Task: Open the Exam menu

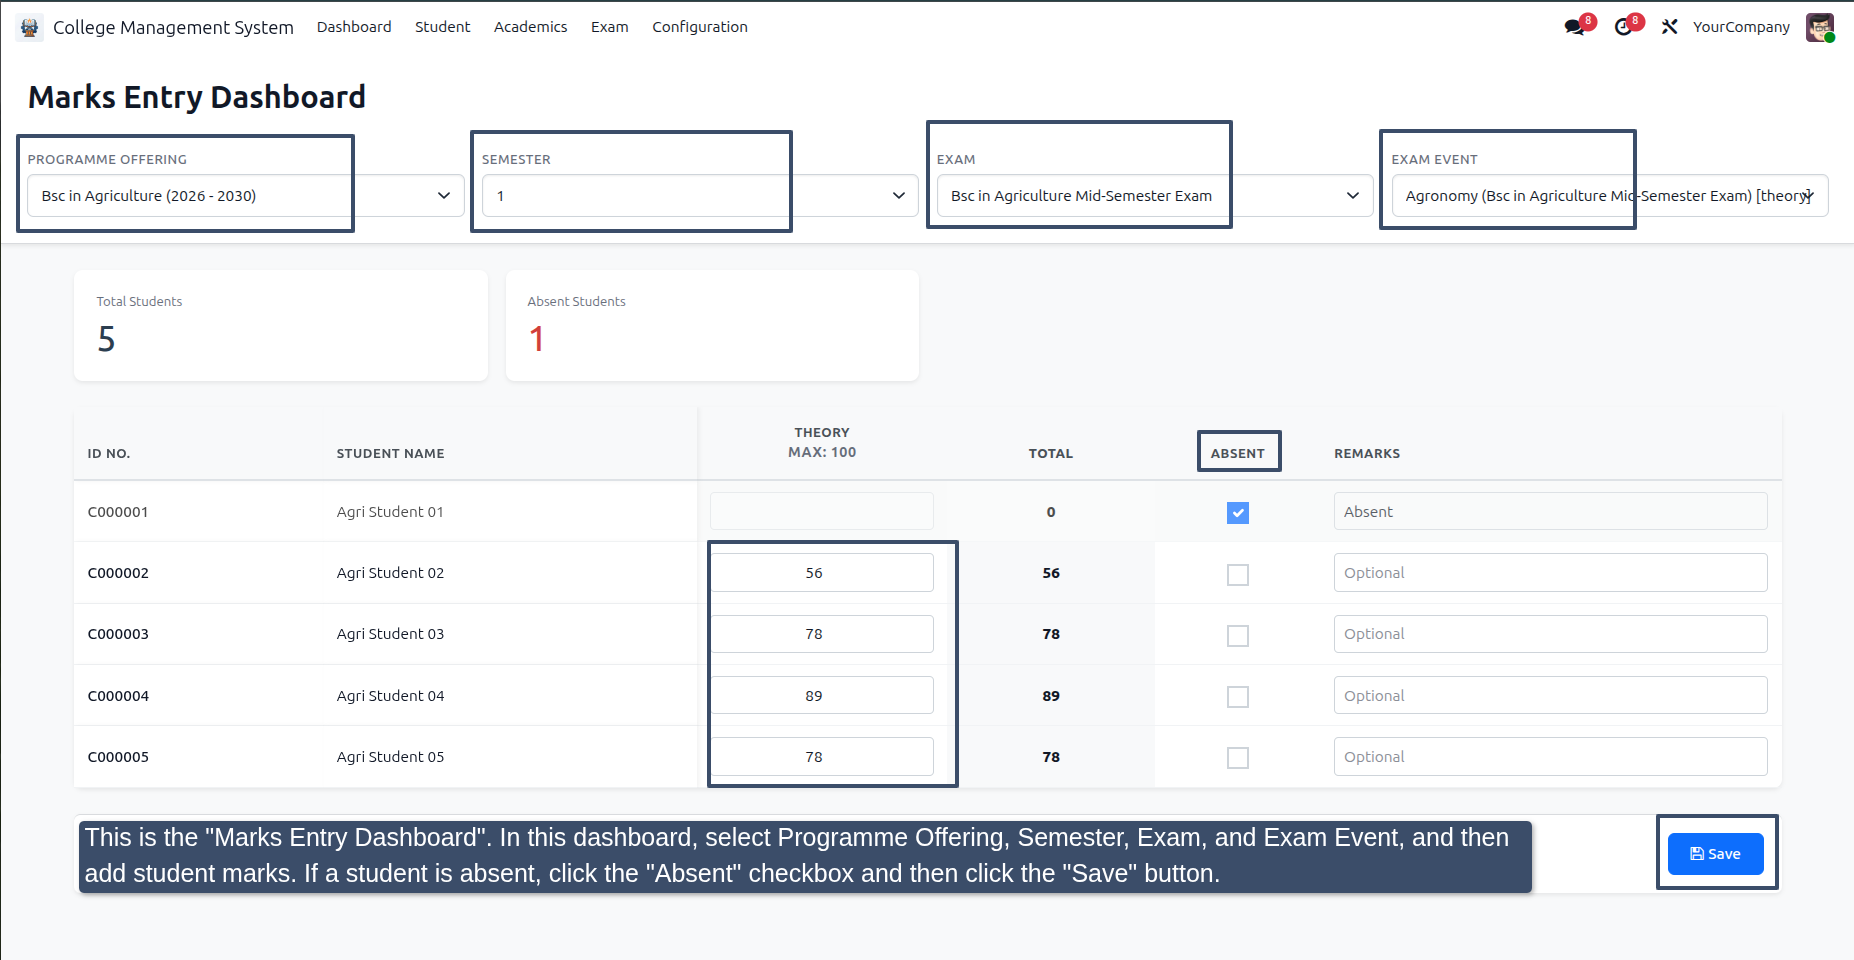Action: (x=609, y=27)
